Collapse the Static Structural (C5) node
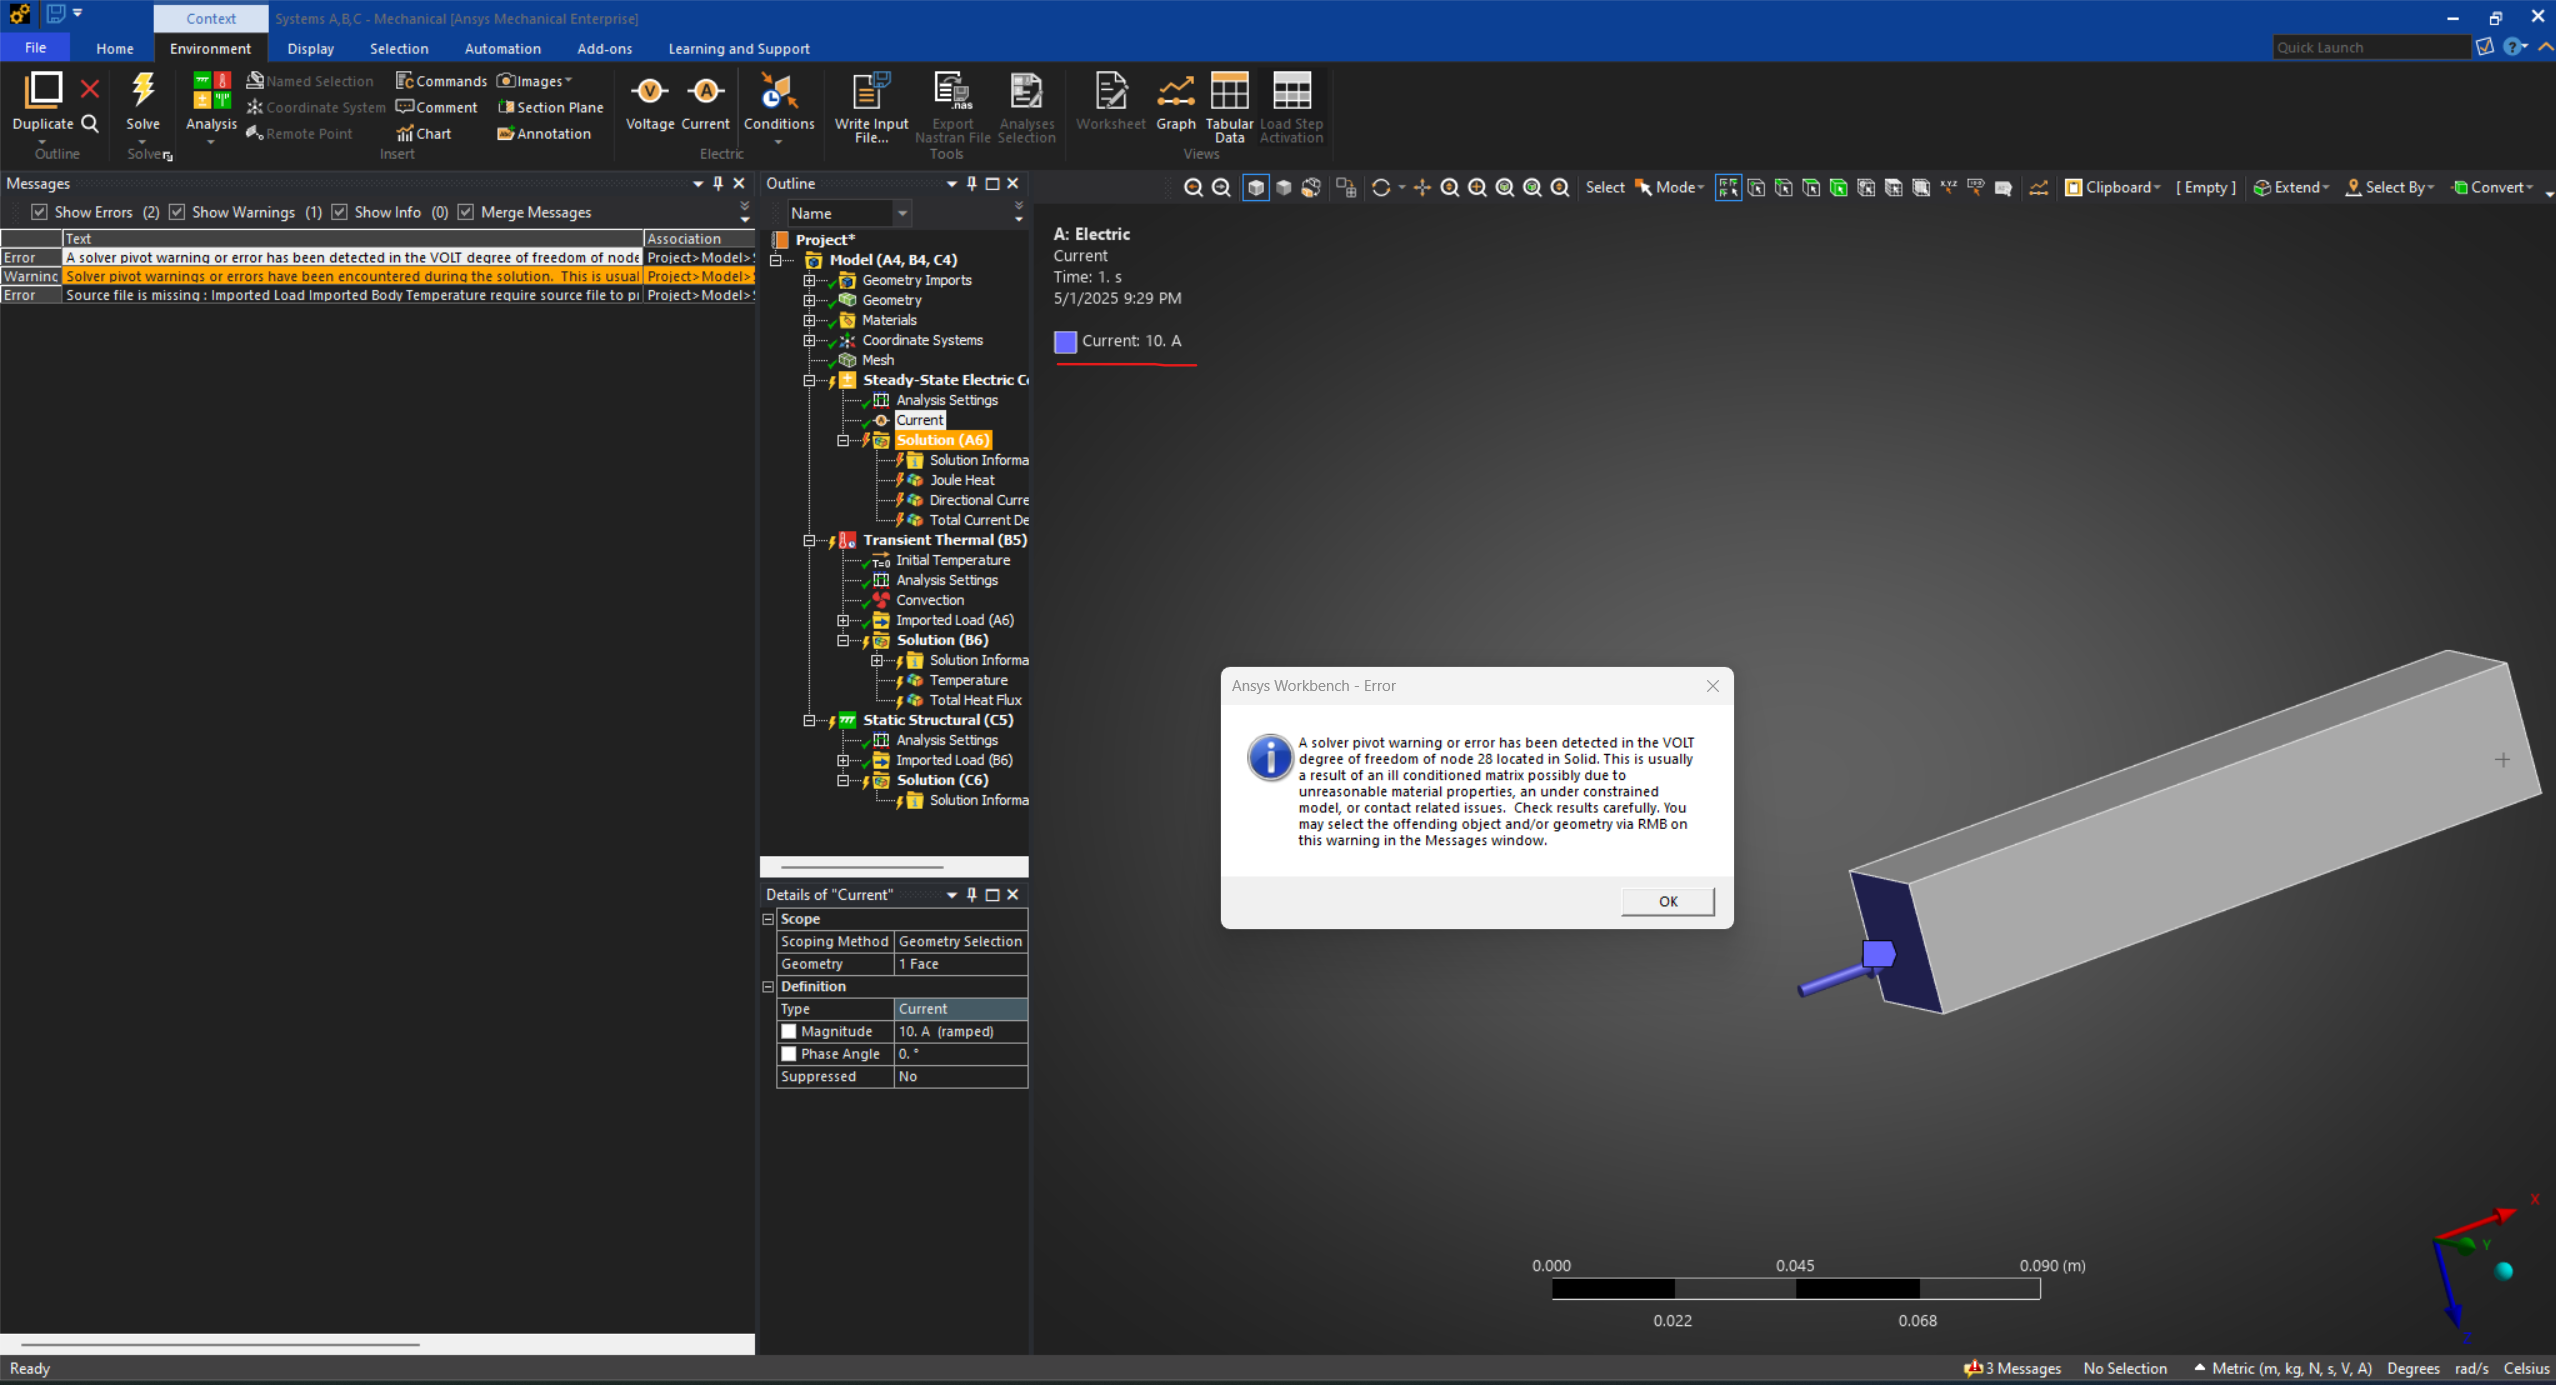Image resolution: width=2556 pixels, height=1385 pixels. [x=809, y=720]
